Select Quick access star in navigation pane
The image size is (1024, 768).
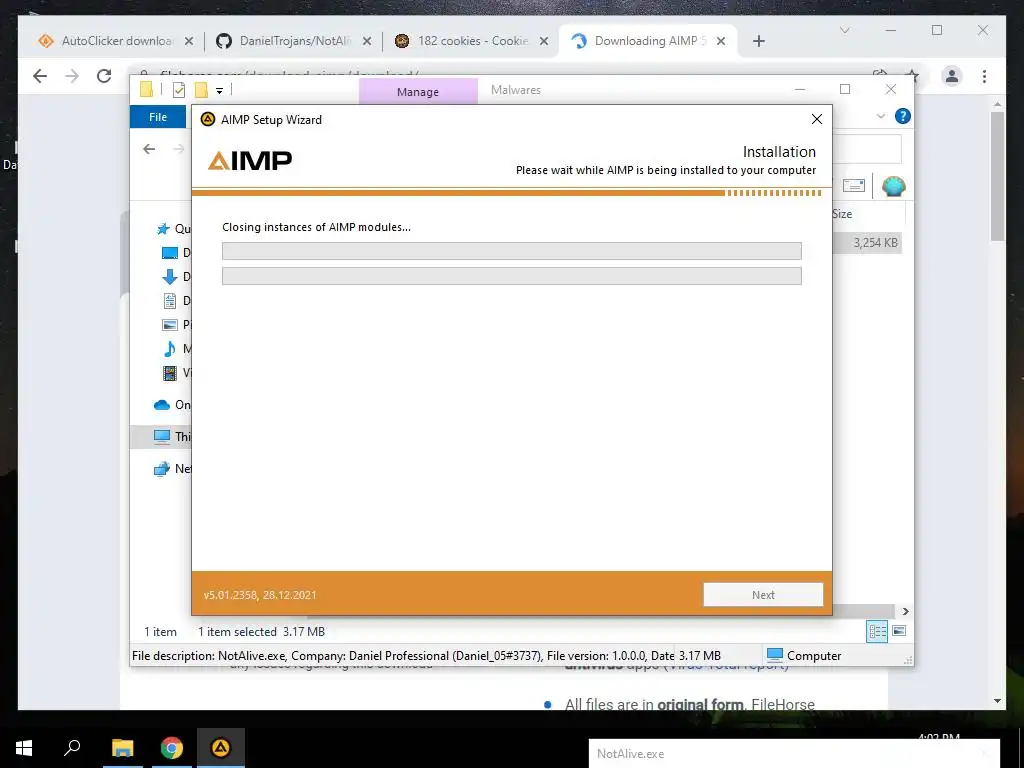[x=163, y=229]
